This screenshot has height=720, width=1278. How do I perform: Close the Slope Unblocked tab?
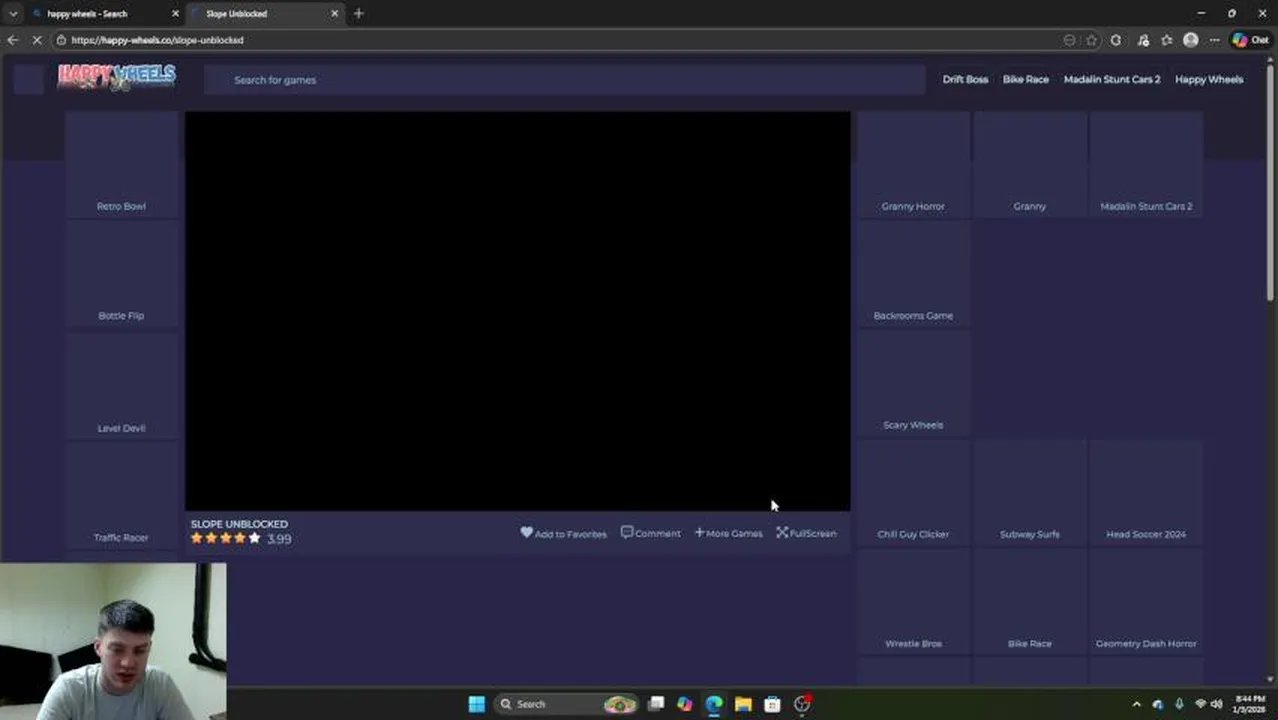coord(335,13)
